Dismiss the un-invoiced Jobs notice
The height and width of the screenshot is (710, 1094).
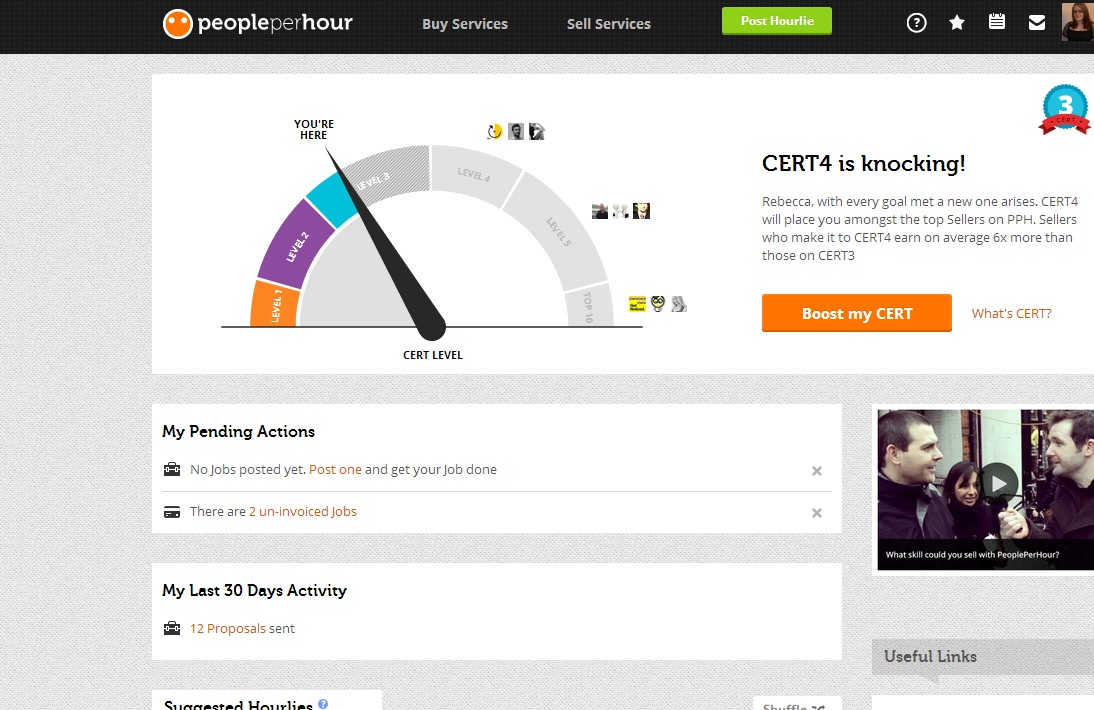[x=816, y=513]
